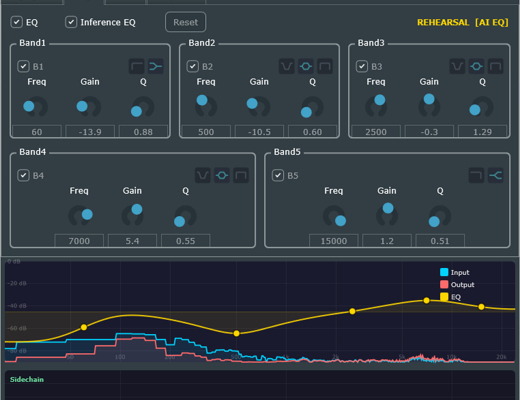
Task: Select the band-pass filter icon in Band3
Action: (496, 66)
